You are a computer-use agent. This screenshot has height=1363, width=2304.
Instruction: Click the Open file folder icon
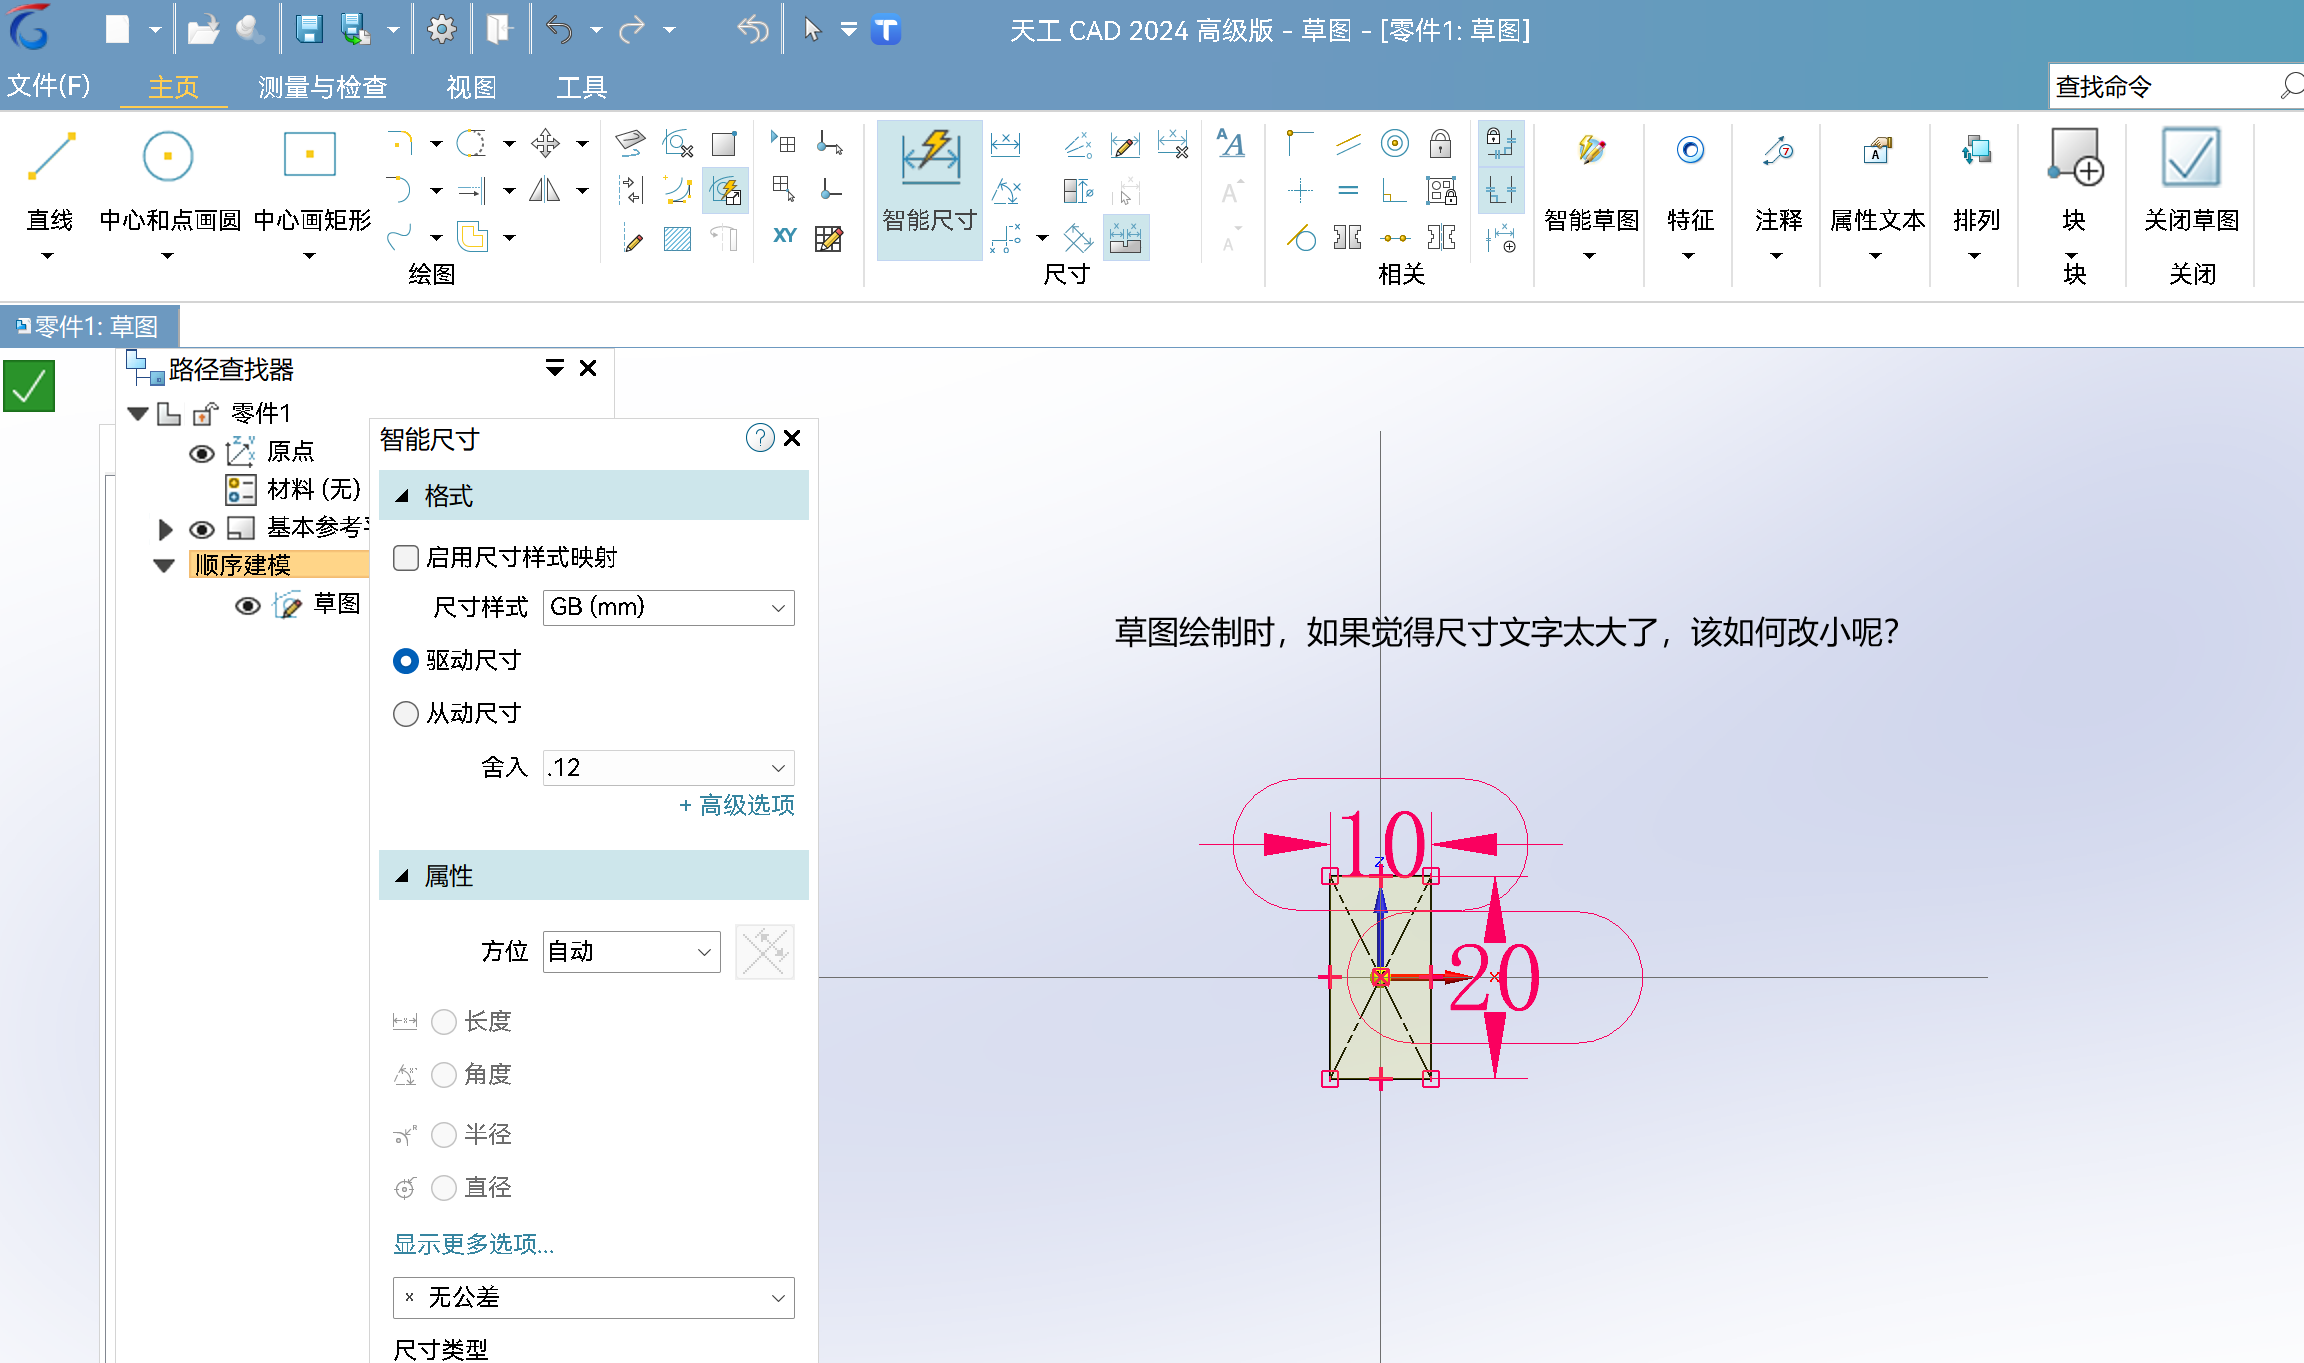click(203, 30)
